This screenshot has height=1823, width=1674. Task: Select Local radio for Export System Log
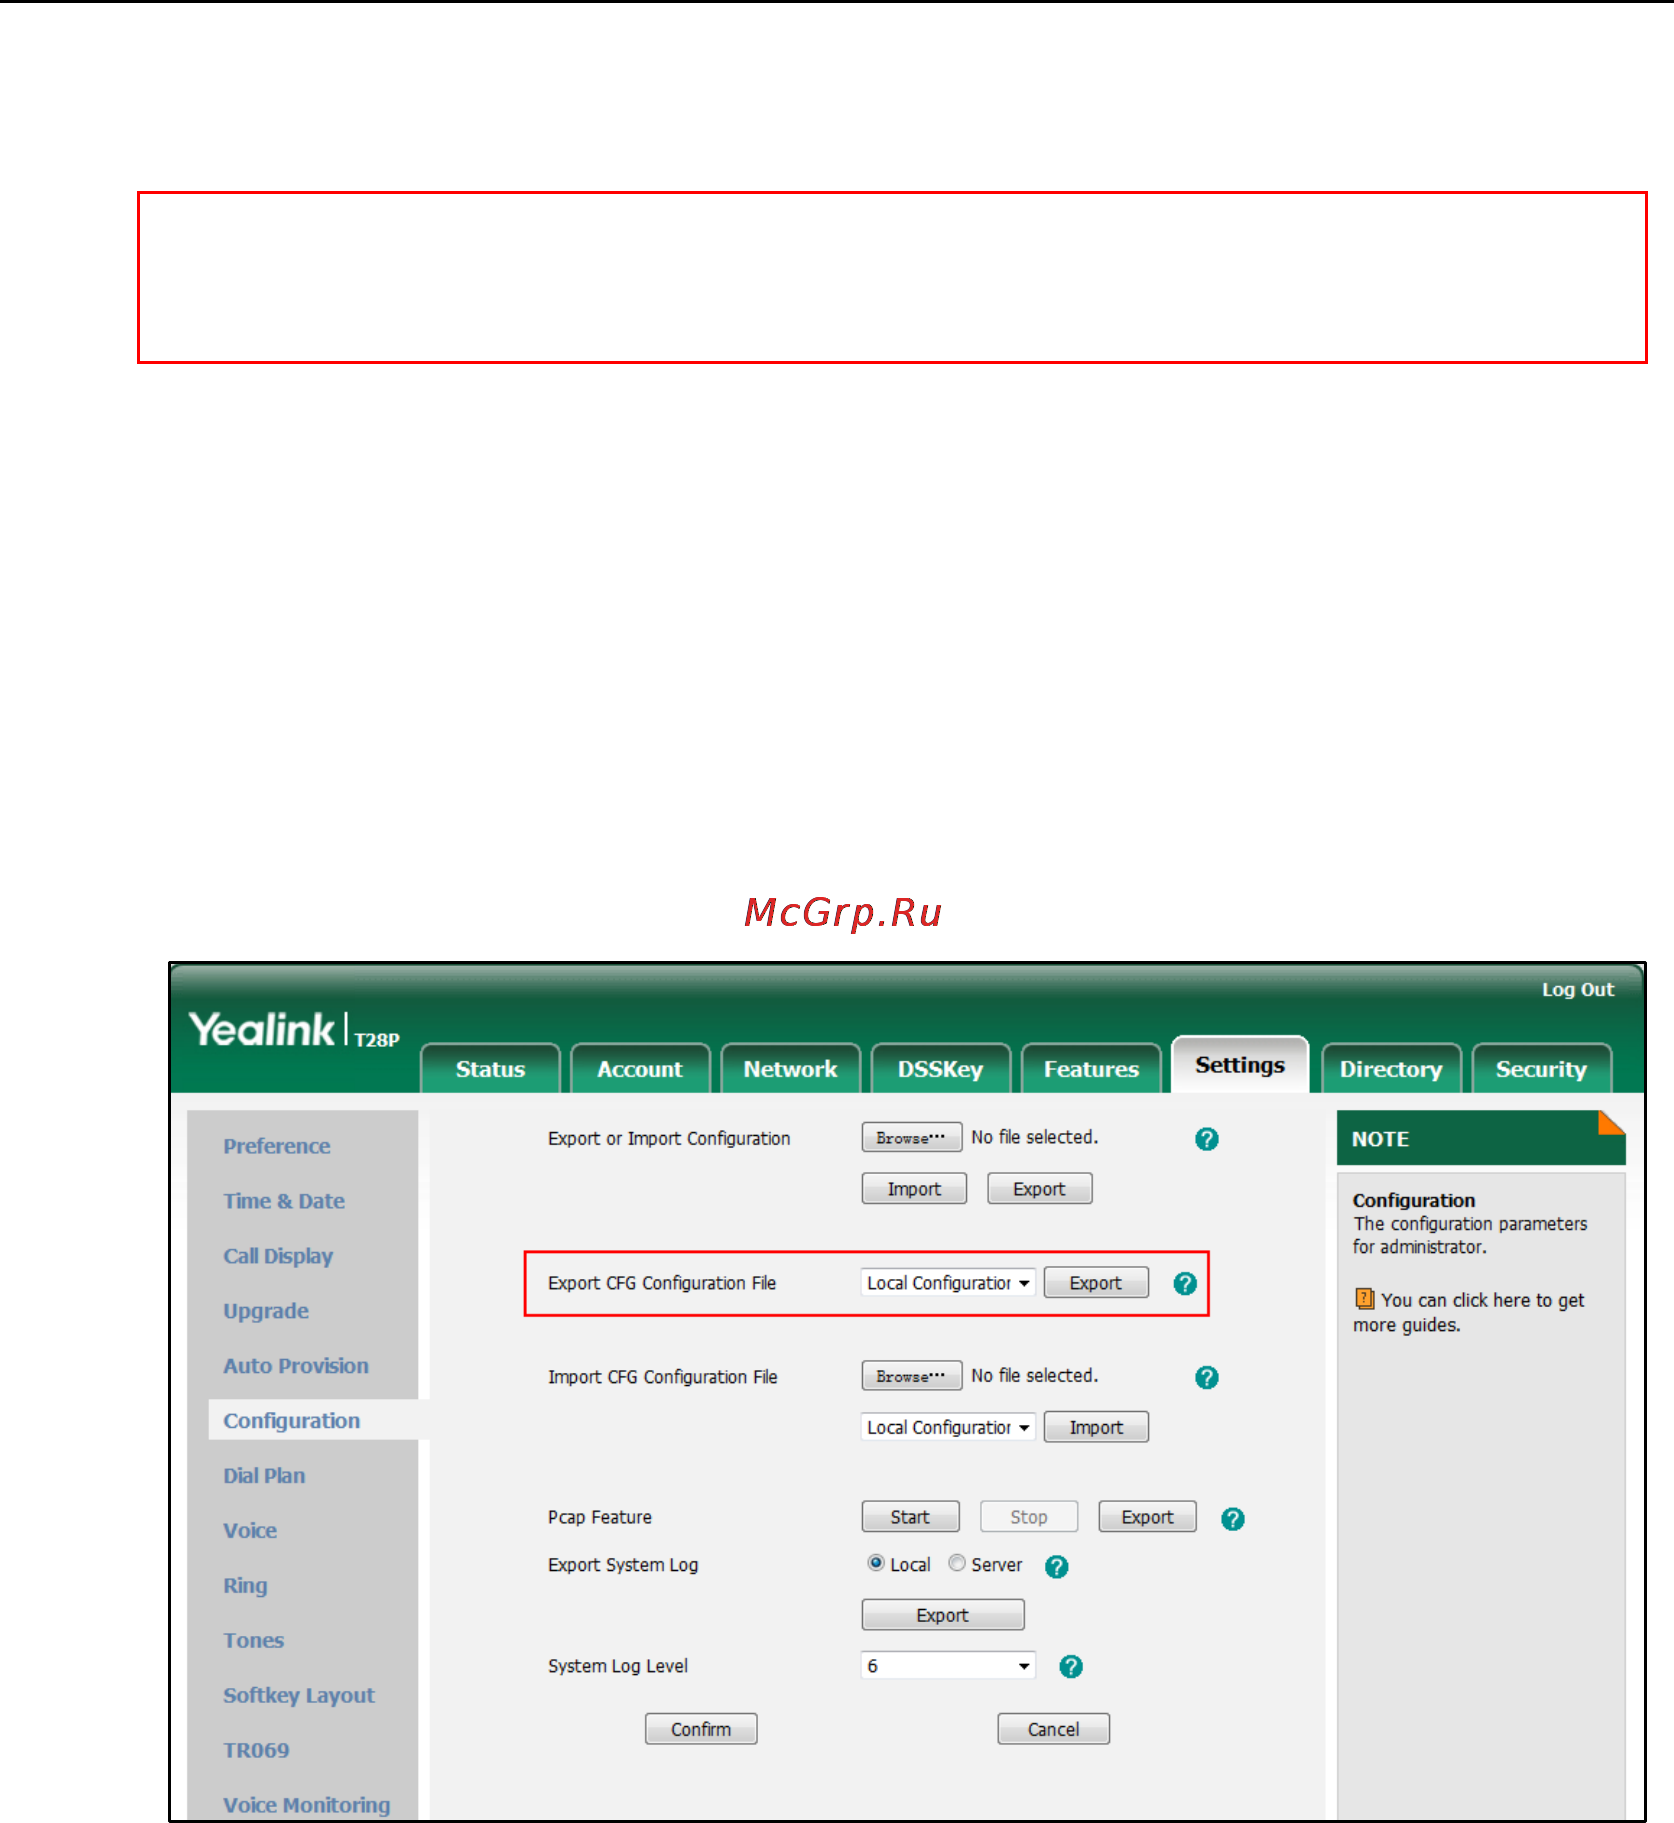(x=876, y=1563)
